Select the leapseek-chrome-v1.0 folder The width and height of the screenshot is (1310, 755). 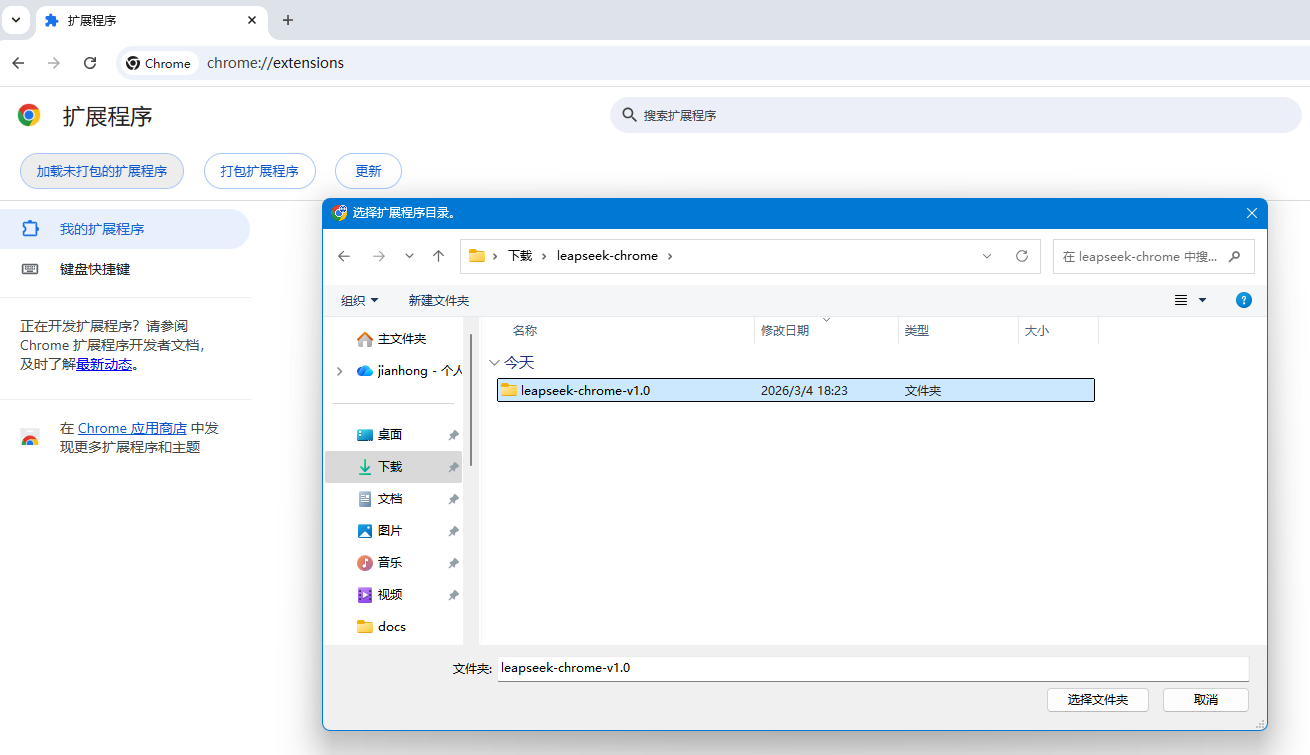pos(585,390)
